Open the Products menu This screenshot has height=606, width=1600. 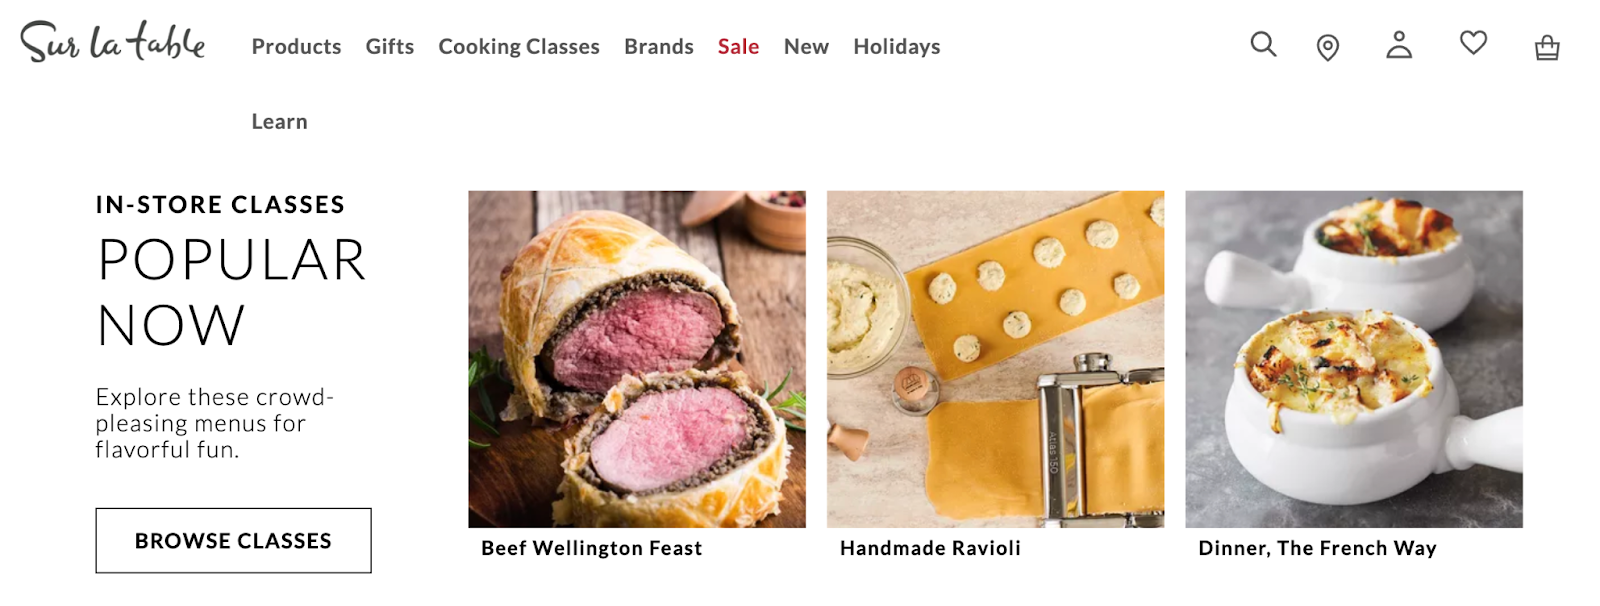pos(296,46)
